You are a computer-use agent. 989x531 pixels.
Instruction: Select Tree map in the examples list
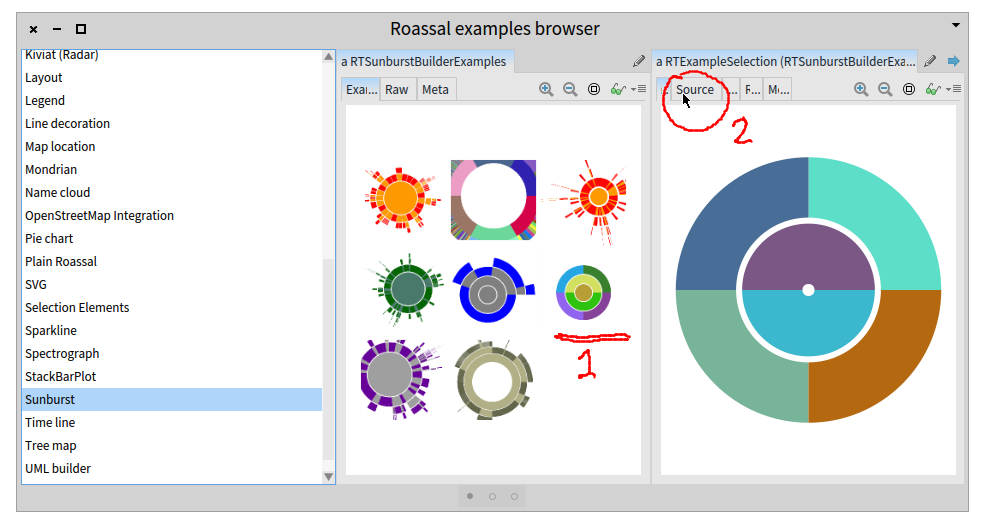51,446
